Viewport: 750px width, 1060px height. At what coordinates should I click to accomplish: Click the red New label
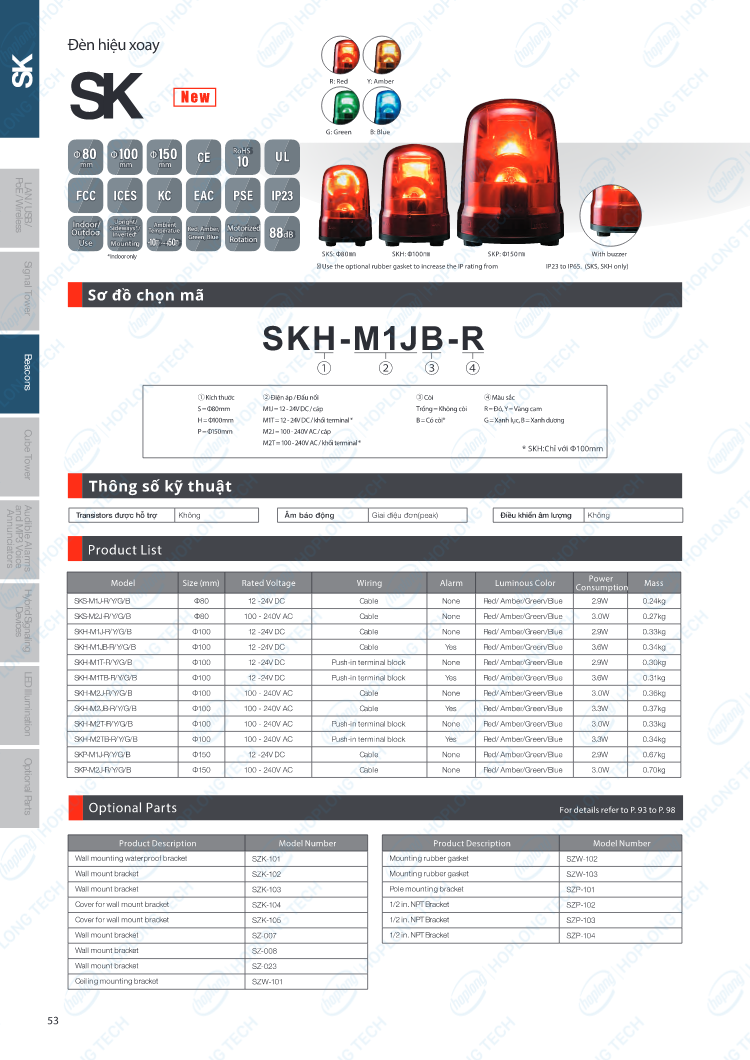[195, 97]
